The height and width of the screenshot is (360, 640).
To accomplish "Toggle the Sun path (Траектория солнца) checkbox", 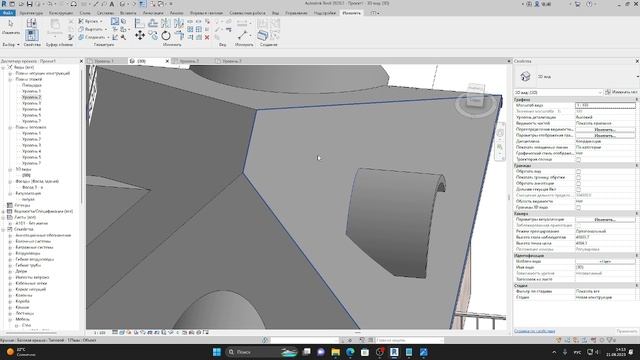I will click(578, 159).
